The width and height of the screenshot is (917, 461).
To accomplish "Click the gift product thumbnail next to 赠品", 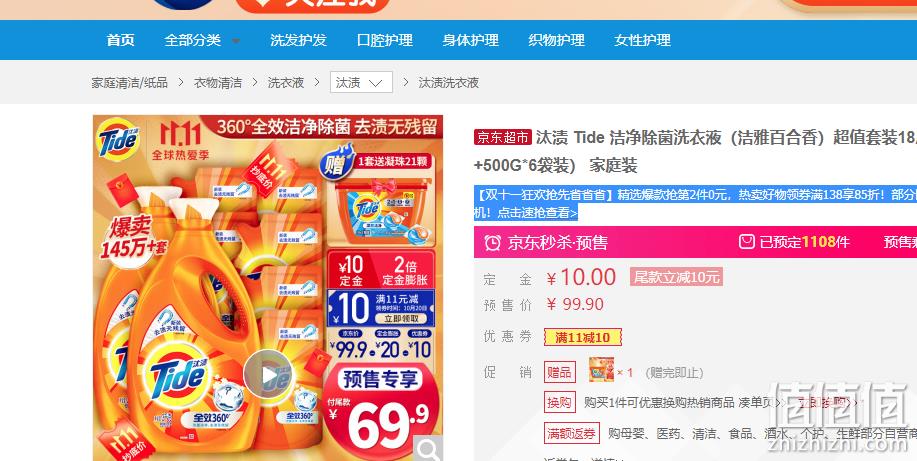I will tap(601, 370).
